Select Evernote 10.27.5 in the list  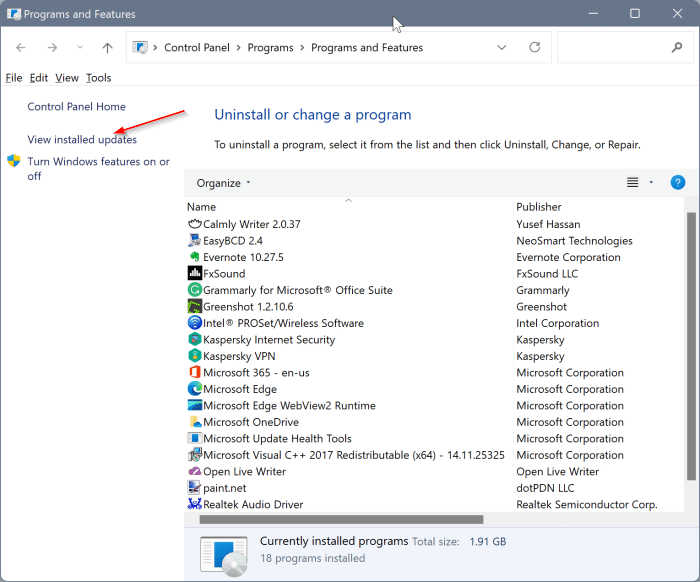(243, 257)
